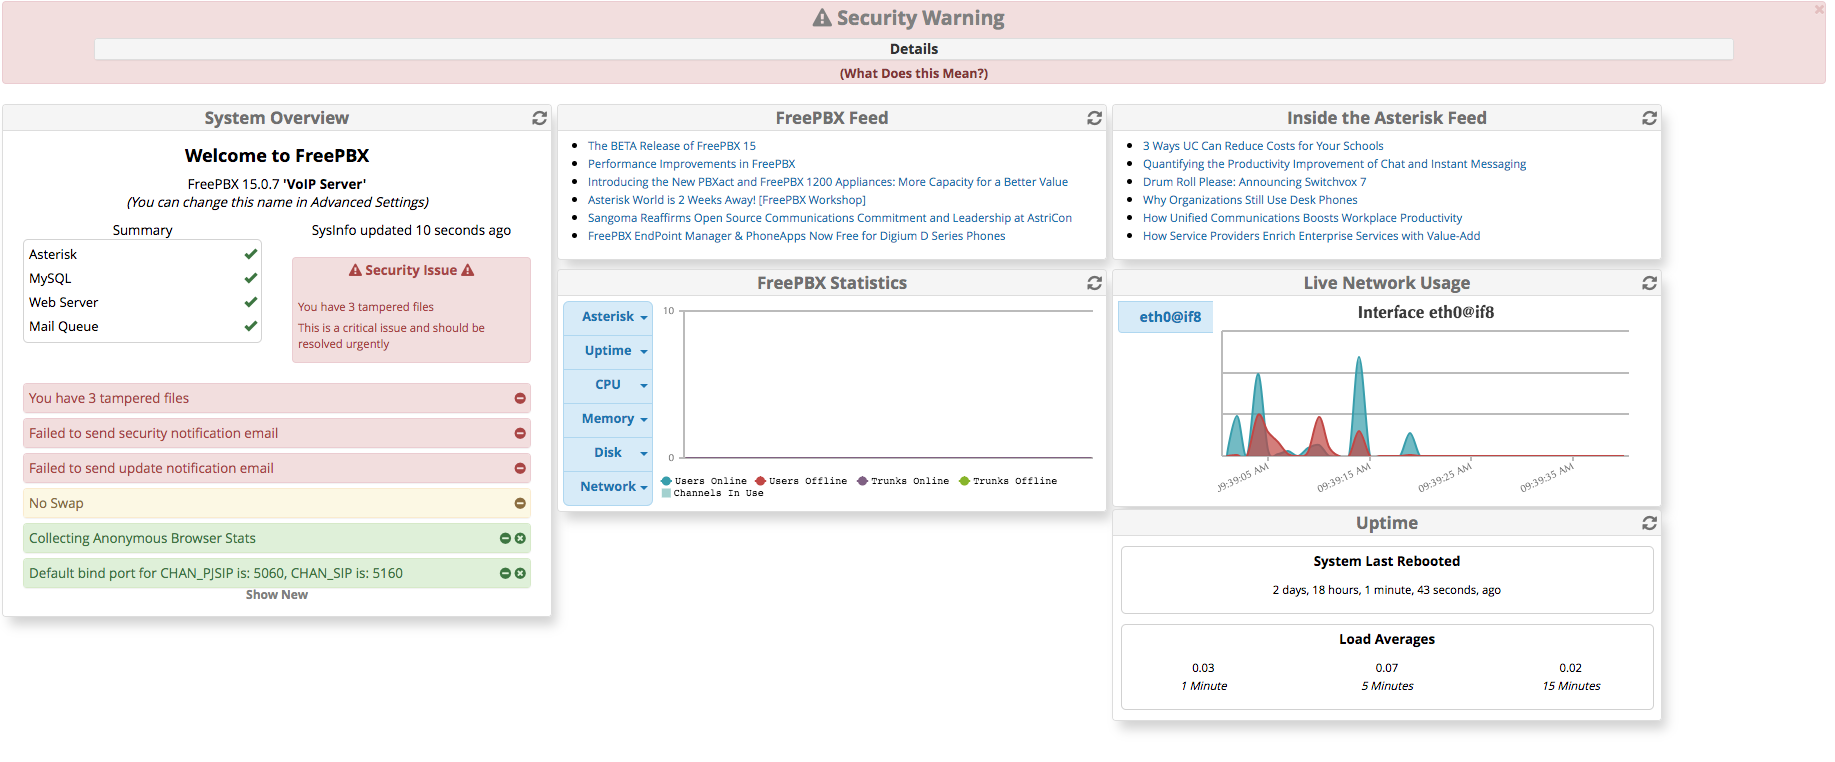The height and width of the screenshot is (762, 1835).
Task: Open the Network statistics dropdown
Action: [608, 487]
